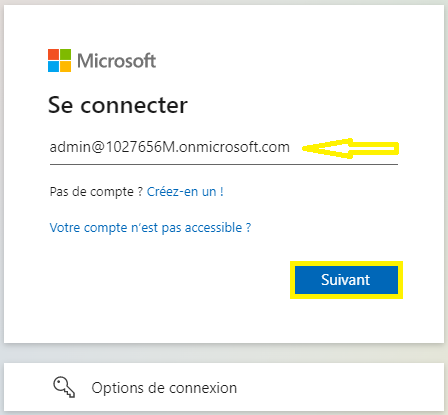Click the blue square in Microsoft logo

(53, 67)
